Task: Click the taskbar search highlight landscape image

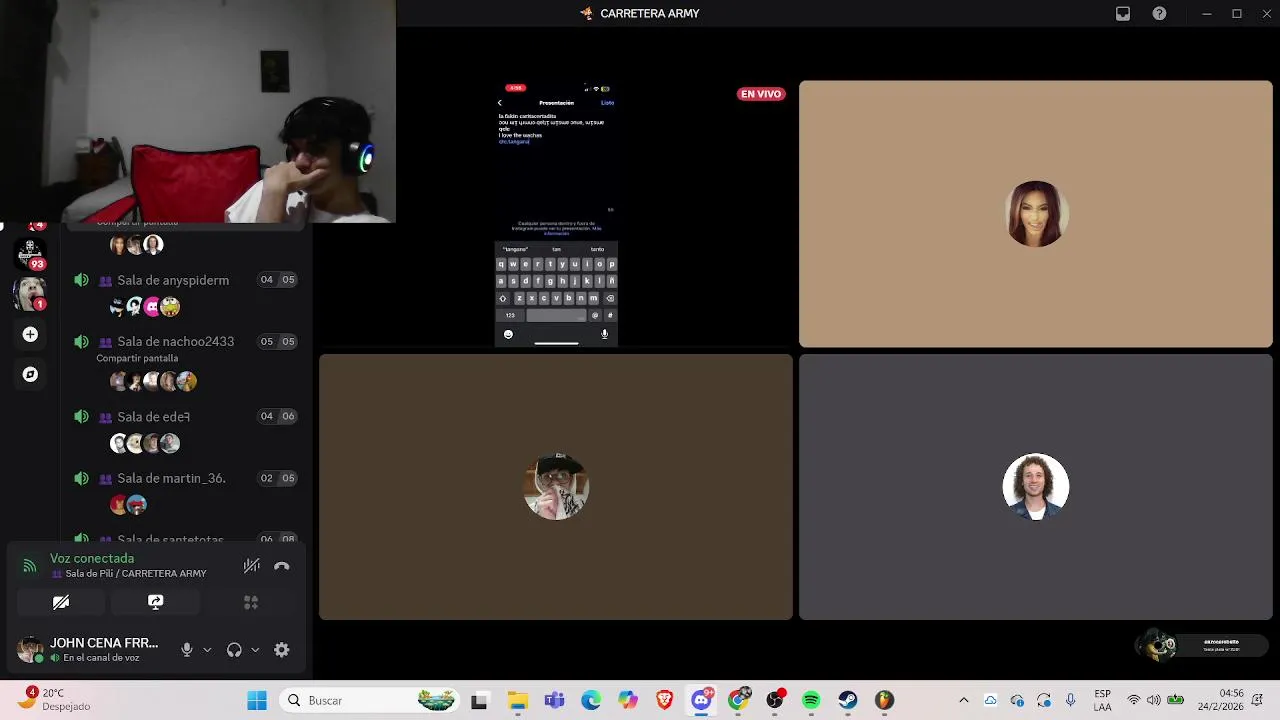Action: coord(436,700)
